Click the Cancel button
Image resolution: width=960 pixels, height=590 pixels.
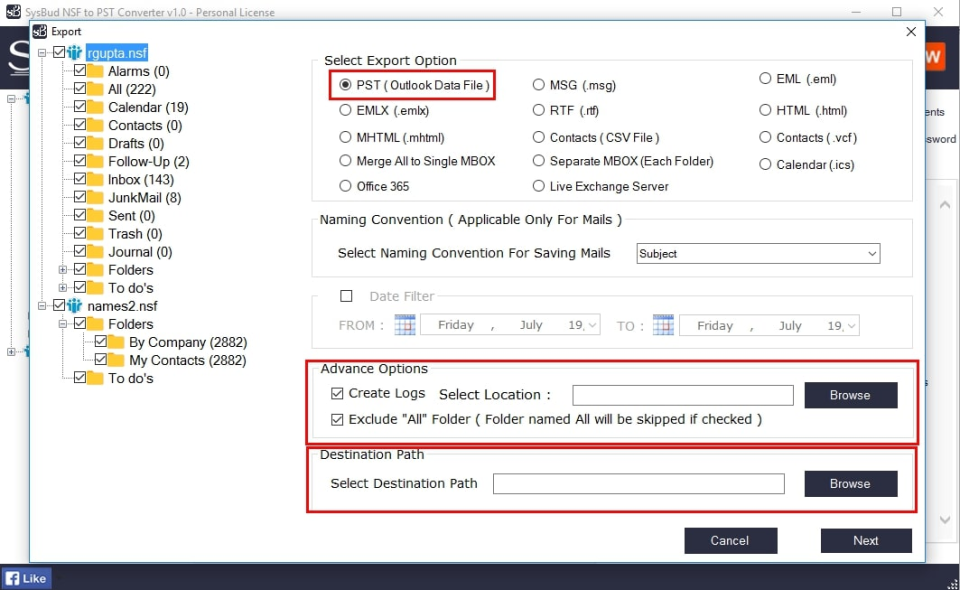pyautogui.click(x=730, y=540)
